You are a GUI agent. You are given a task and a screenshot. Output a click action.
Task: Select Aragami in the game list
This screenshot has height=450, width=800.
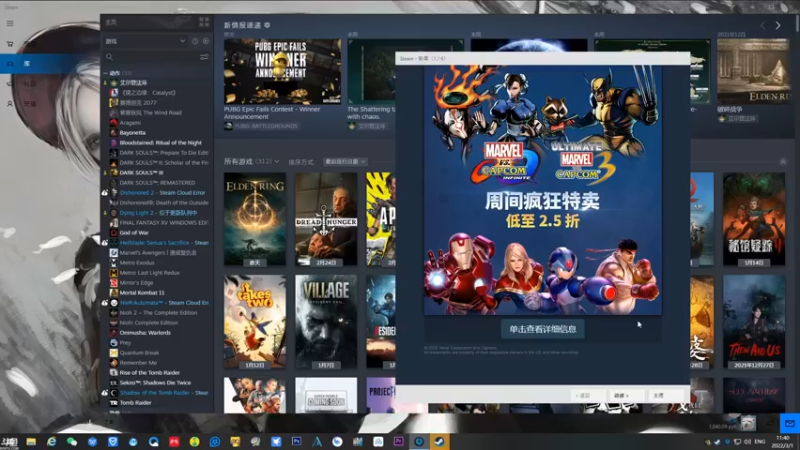(130, 123)
